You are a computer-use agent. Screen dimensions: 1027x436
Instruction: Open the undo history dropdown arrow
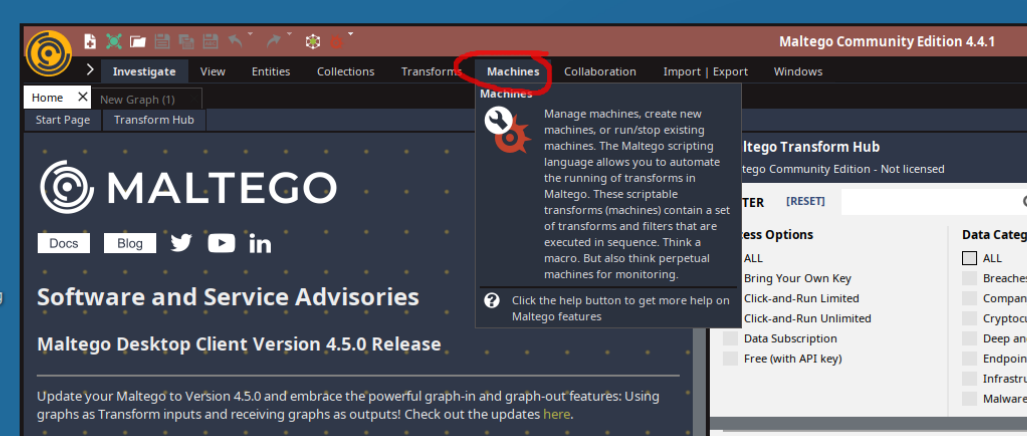249,35
